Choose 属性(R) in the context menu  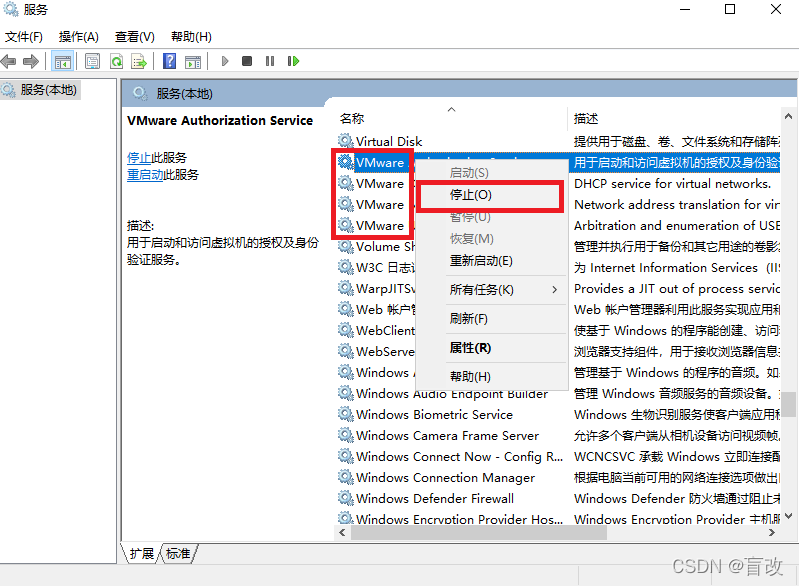tap(492, 348)
